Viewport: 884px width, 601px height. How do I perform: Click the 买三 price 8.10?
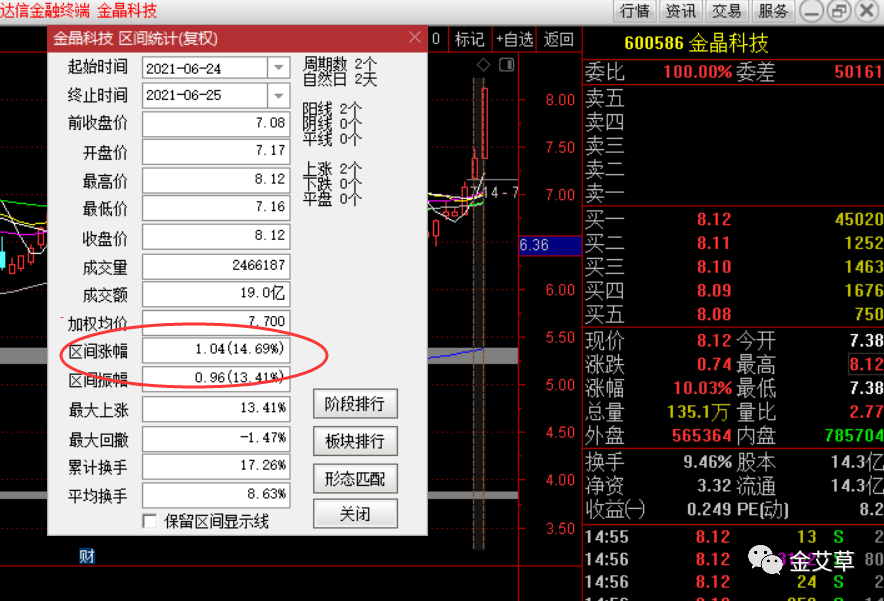[x=714, y=267]
